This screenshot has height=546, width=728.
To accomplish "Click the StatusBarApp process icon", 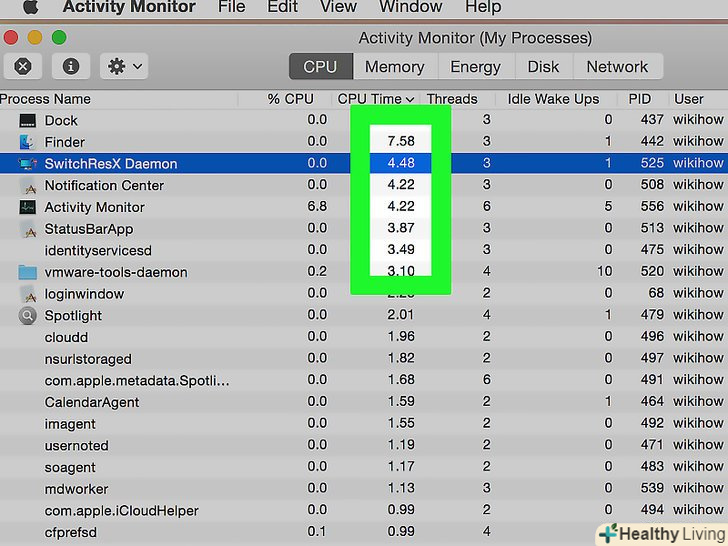I will coord(29,229).
